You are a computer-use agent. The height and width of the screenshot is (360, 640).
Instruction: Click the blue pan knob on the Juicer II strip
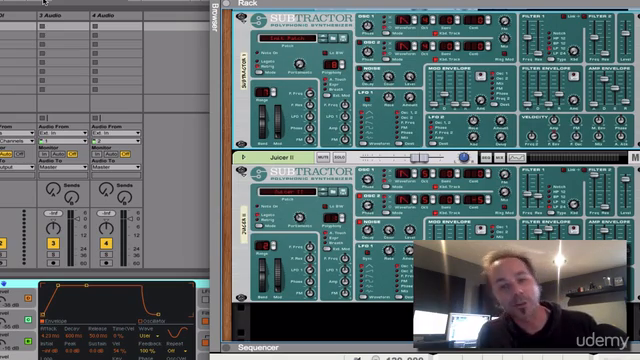464,157
